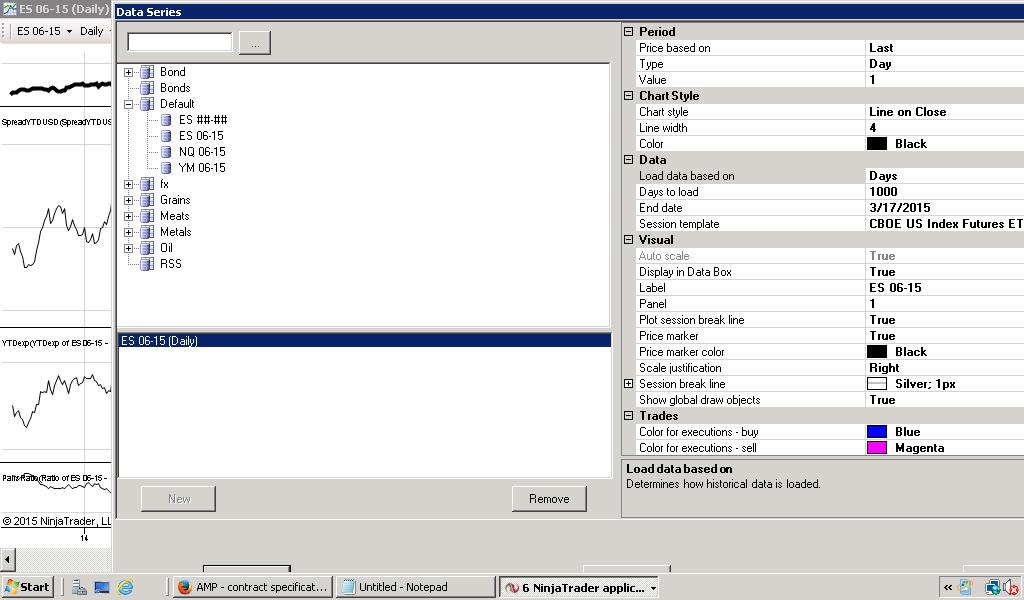Click the chart scroll left arrow
The width and height of the screenshot is (1024, 600).
7,560
